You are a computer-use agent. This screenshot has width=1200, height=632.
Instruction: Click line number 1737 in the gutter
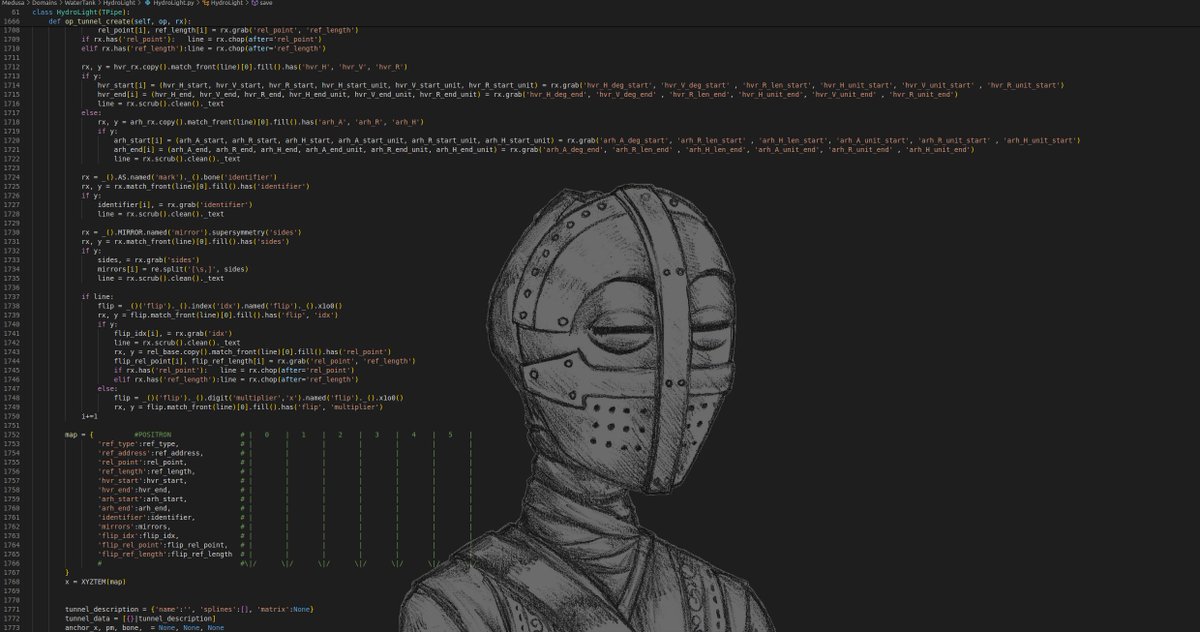coord(11,297)
